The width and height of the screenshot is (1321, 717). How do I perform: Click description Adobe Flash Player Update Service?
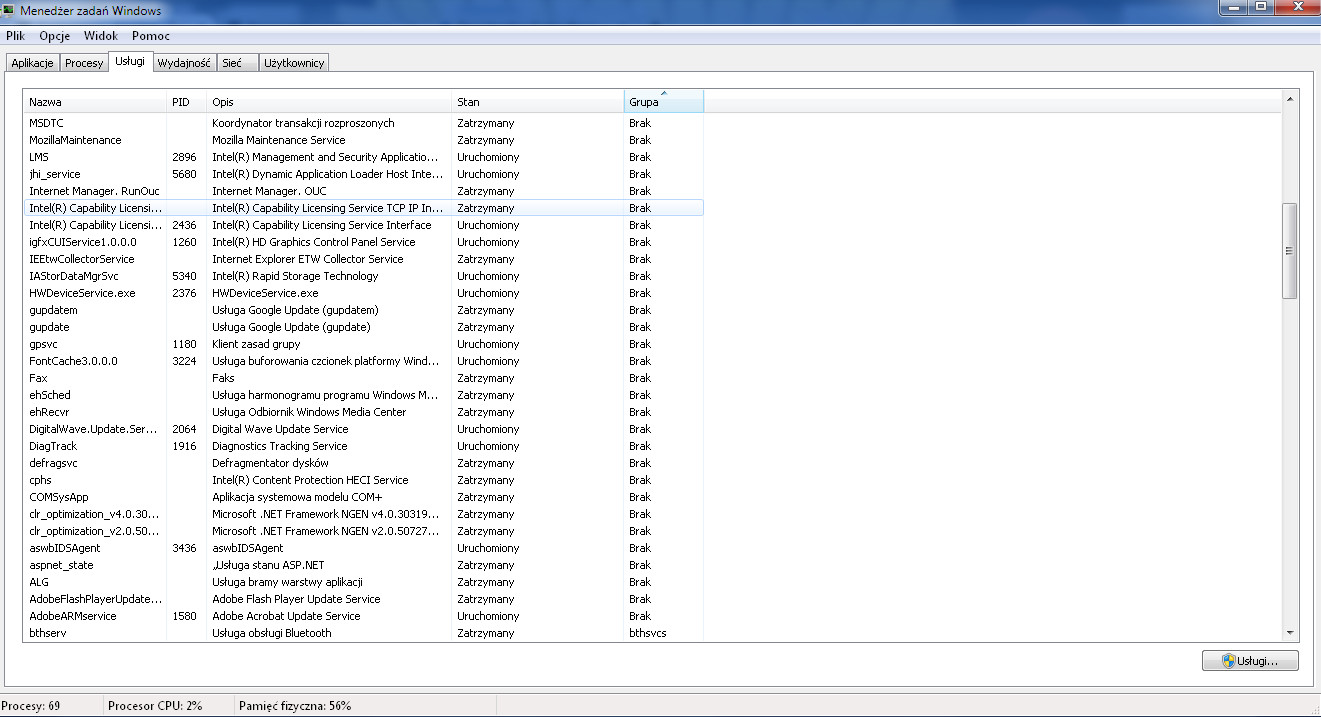(x=296, y=599)
